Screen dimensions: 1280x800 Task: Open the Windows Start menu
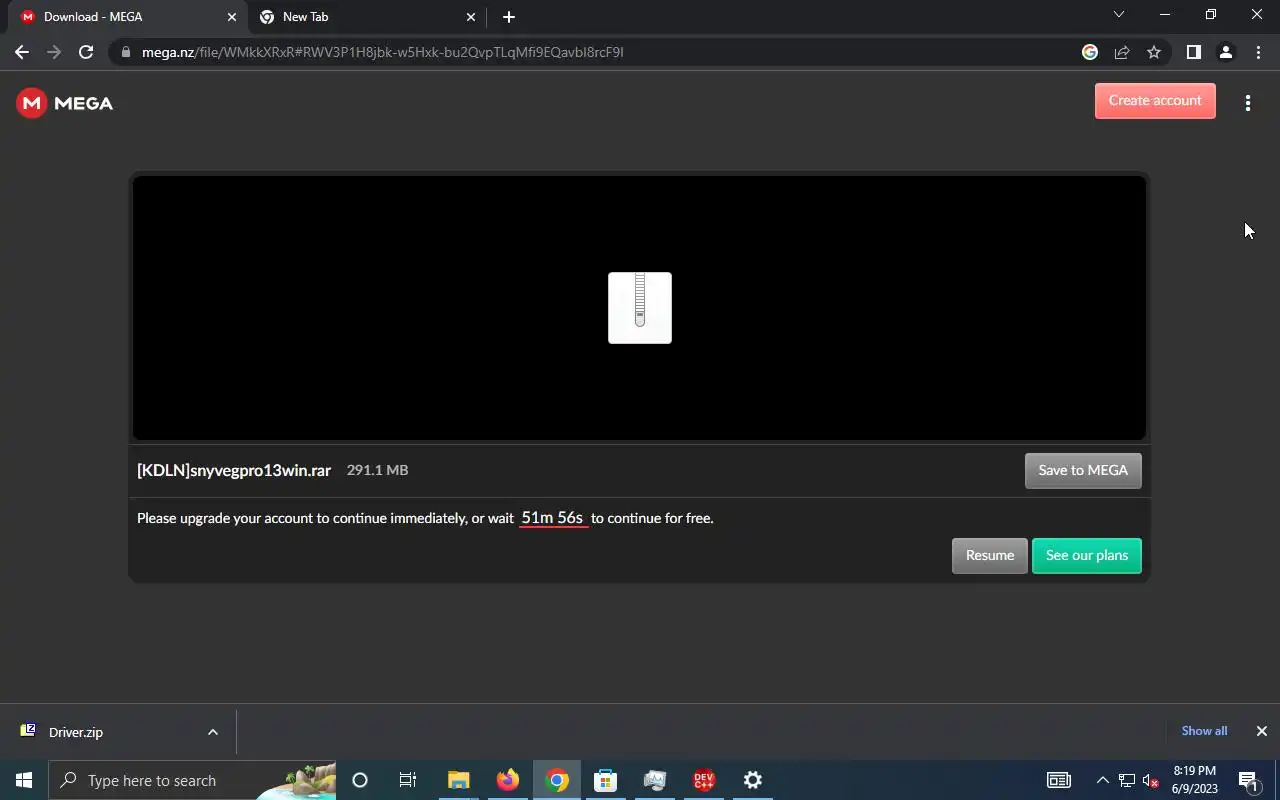tap(24, 780)
